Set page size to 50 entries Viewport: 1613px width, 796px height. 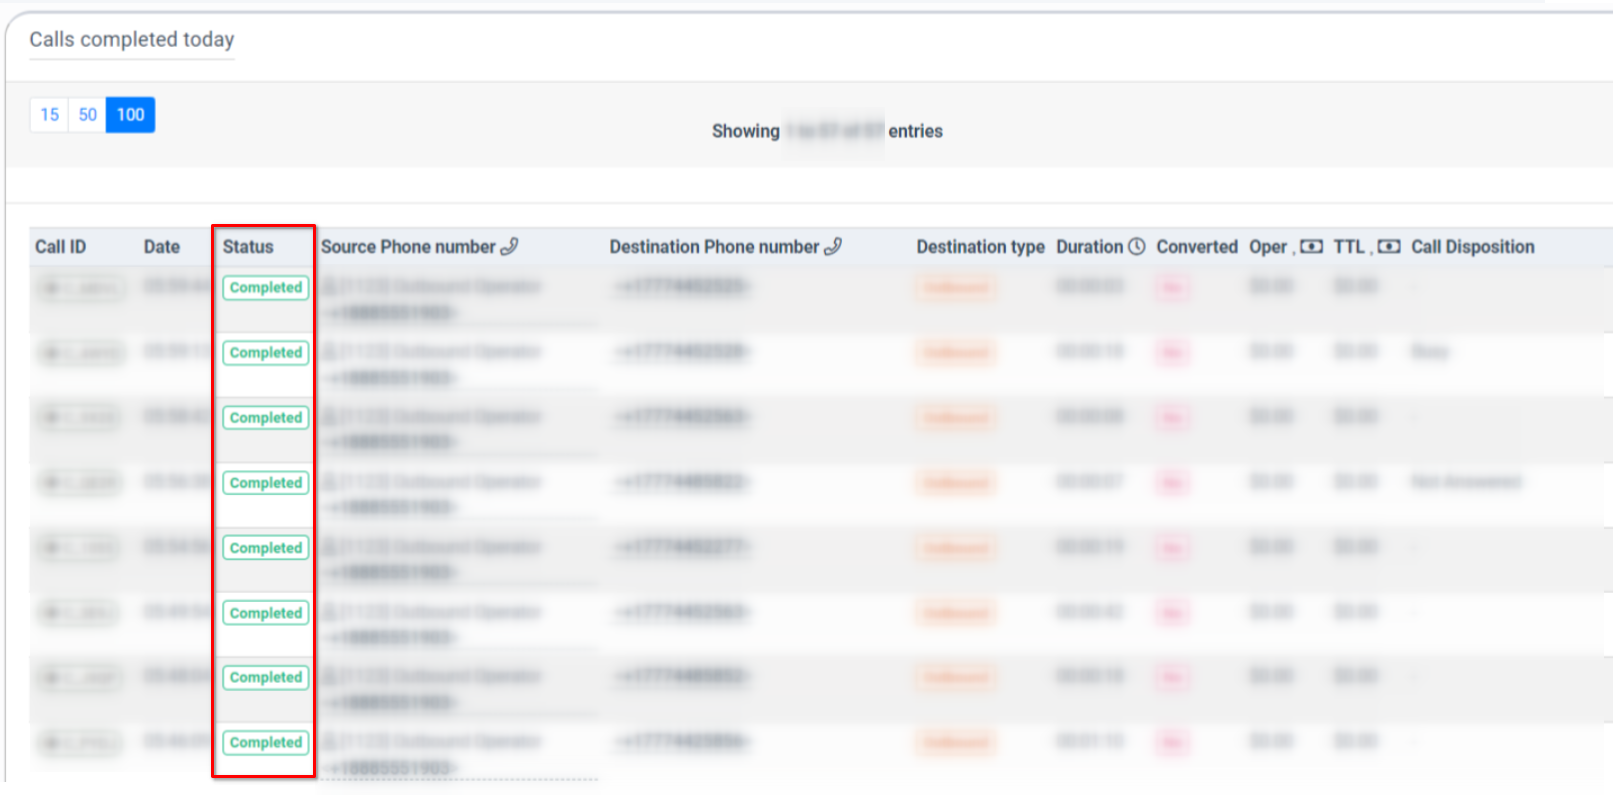[x=88, y=115]
